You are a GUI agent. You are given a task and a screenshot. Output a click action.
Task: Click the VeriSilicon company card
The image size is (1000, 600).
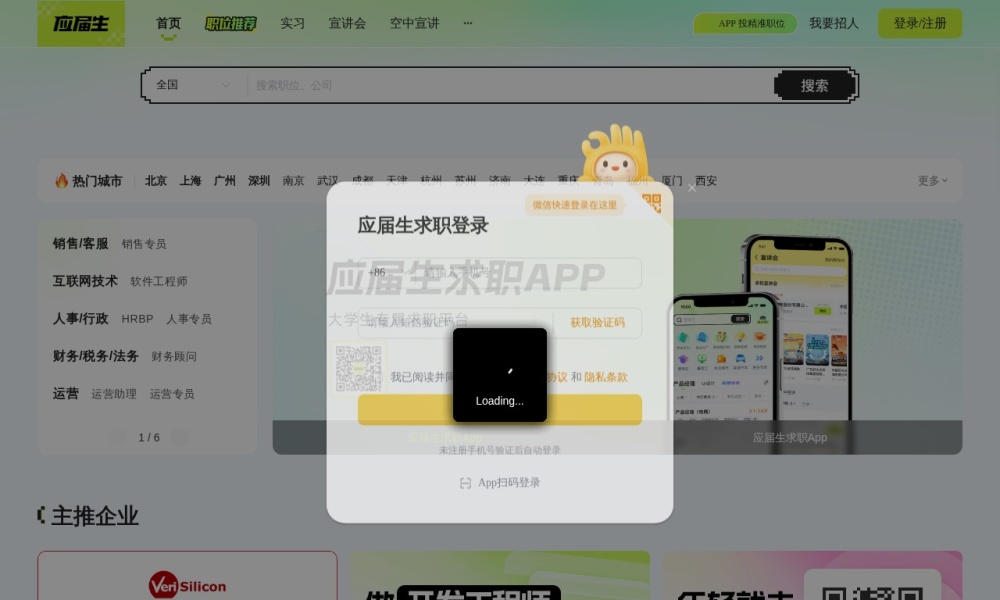[188, 576]
